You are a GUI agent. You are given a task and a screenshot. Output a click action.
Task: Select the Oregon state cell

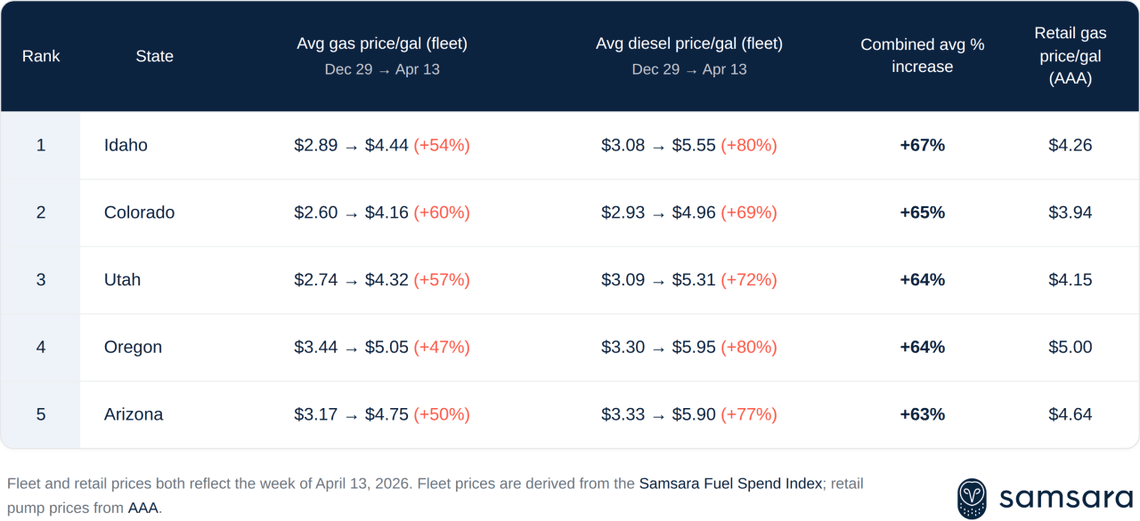(133, 347)
